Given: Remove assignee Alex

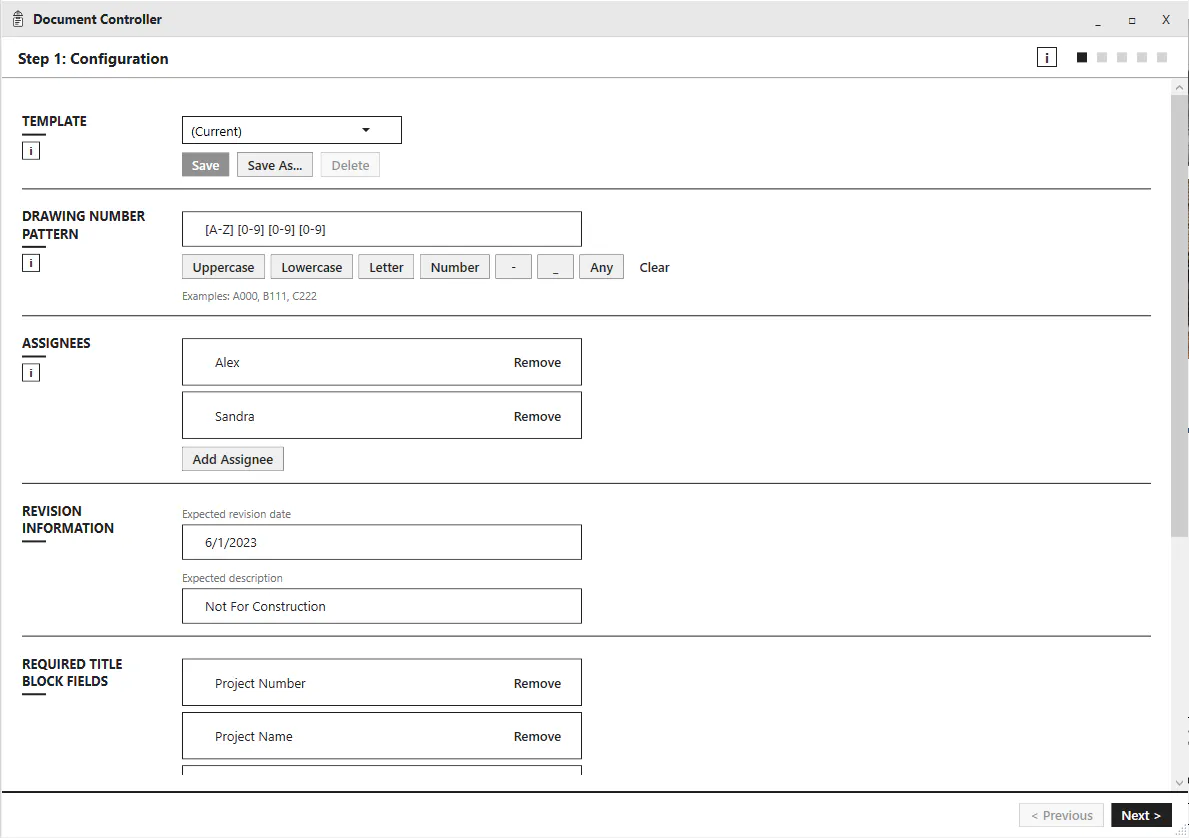Looking at the screenshot, I should 537,363.
